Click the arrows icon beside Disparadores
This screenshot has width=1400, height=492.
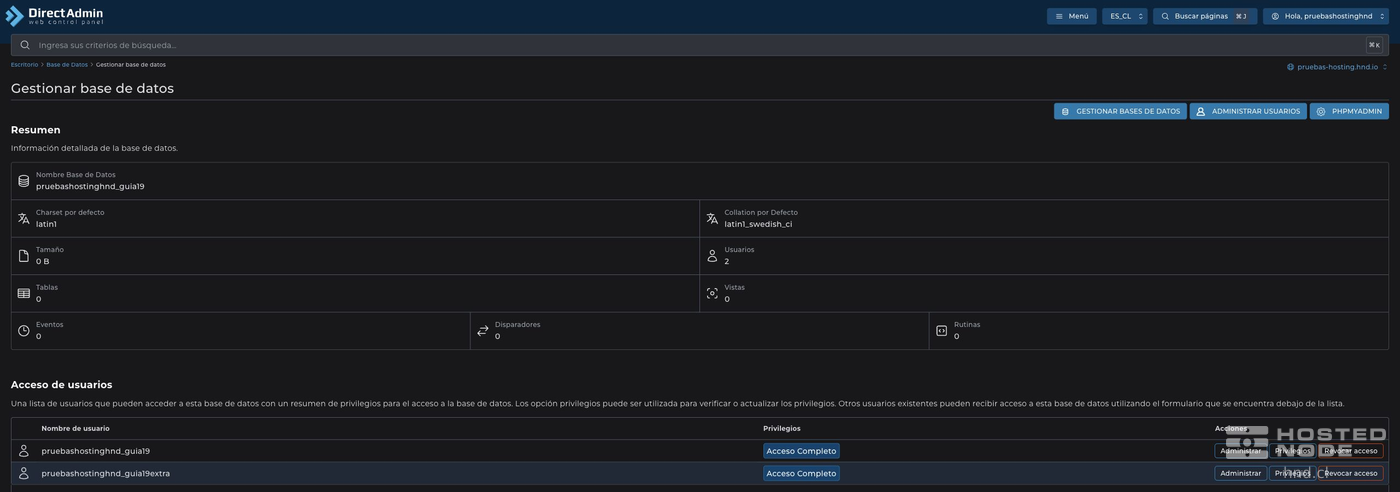483,331
